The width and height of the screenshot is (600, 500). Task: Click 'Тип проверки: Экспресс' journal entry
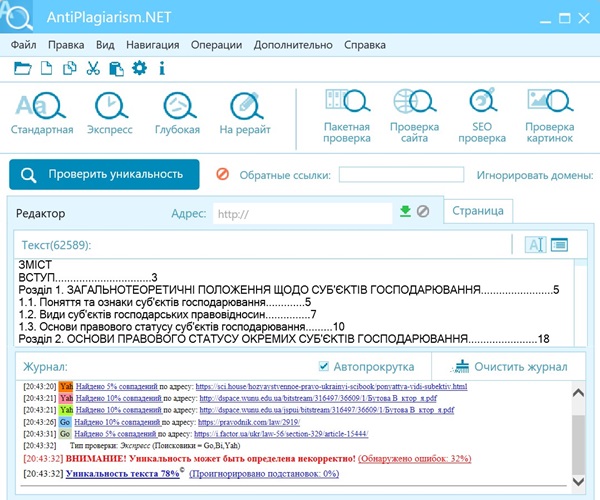click(155, 446)
